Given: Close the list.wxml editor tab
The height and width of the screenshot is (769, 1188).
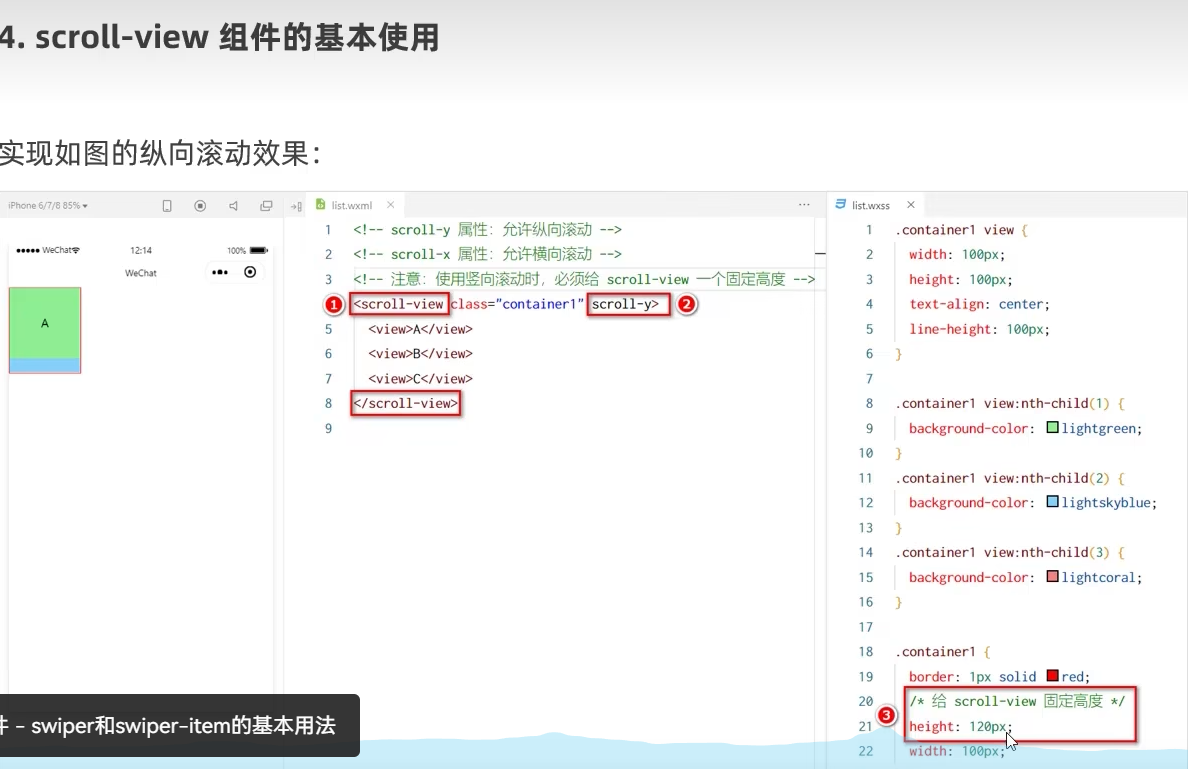Looking at the screenshot, I should click(x=390, y=205).
